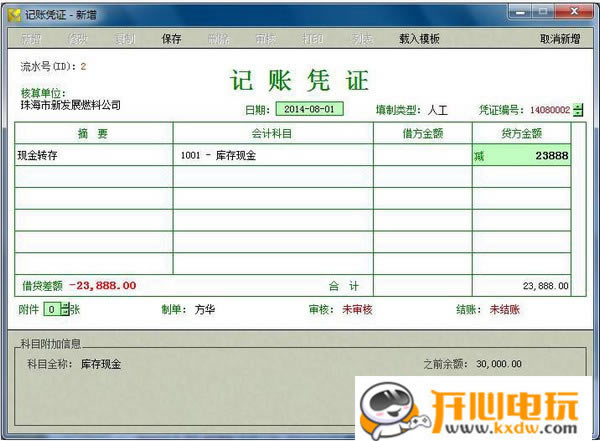Click the 贷方金额 cell showing 23888

click(x=520, y=156)
